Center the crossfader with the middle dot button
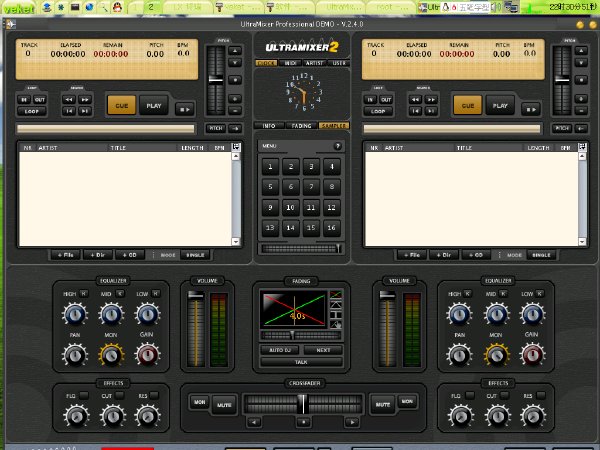600x450 pixels. tap(304, 422)
